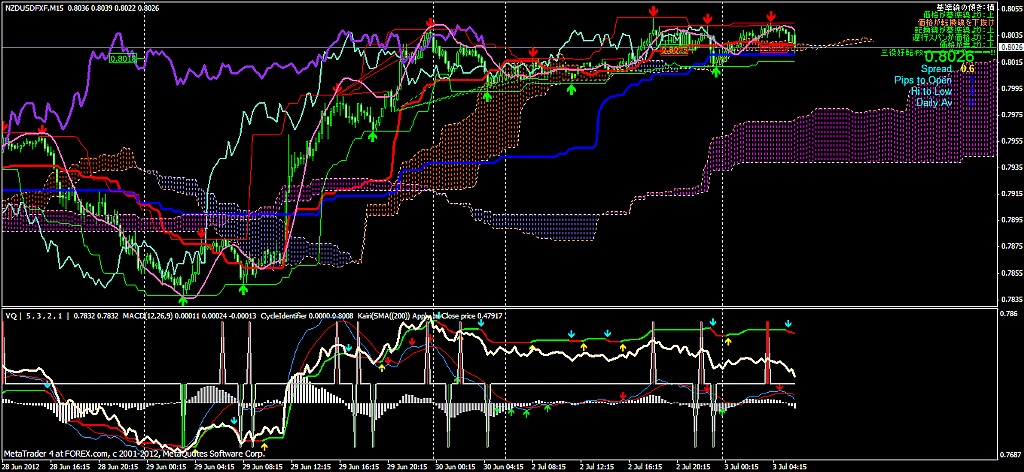The height and width of the screenshot is (472, 1024).
Task: Click the highlighted 0.8026 price axis marker
Action: (x=1010, y=44)
